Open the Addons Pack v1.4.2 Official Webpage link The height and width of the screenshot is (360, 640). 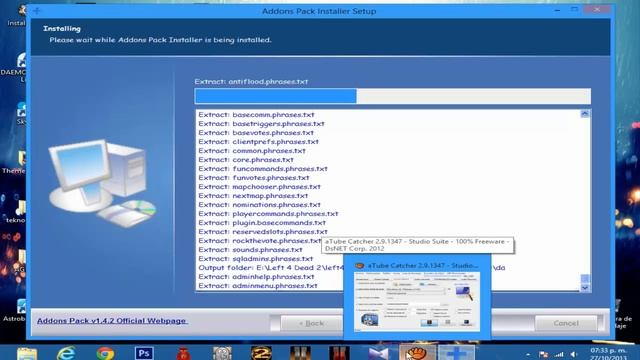112,321
